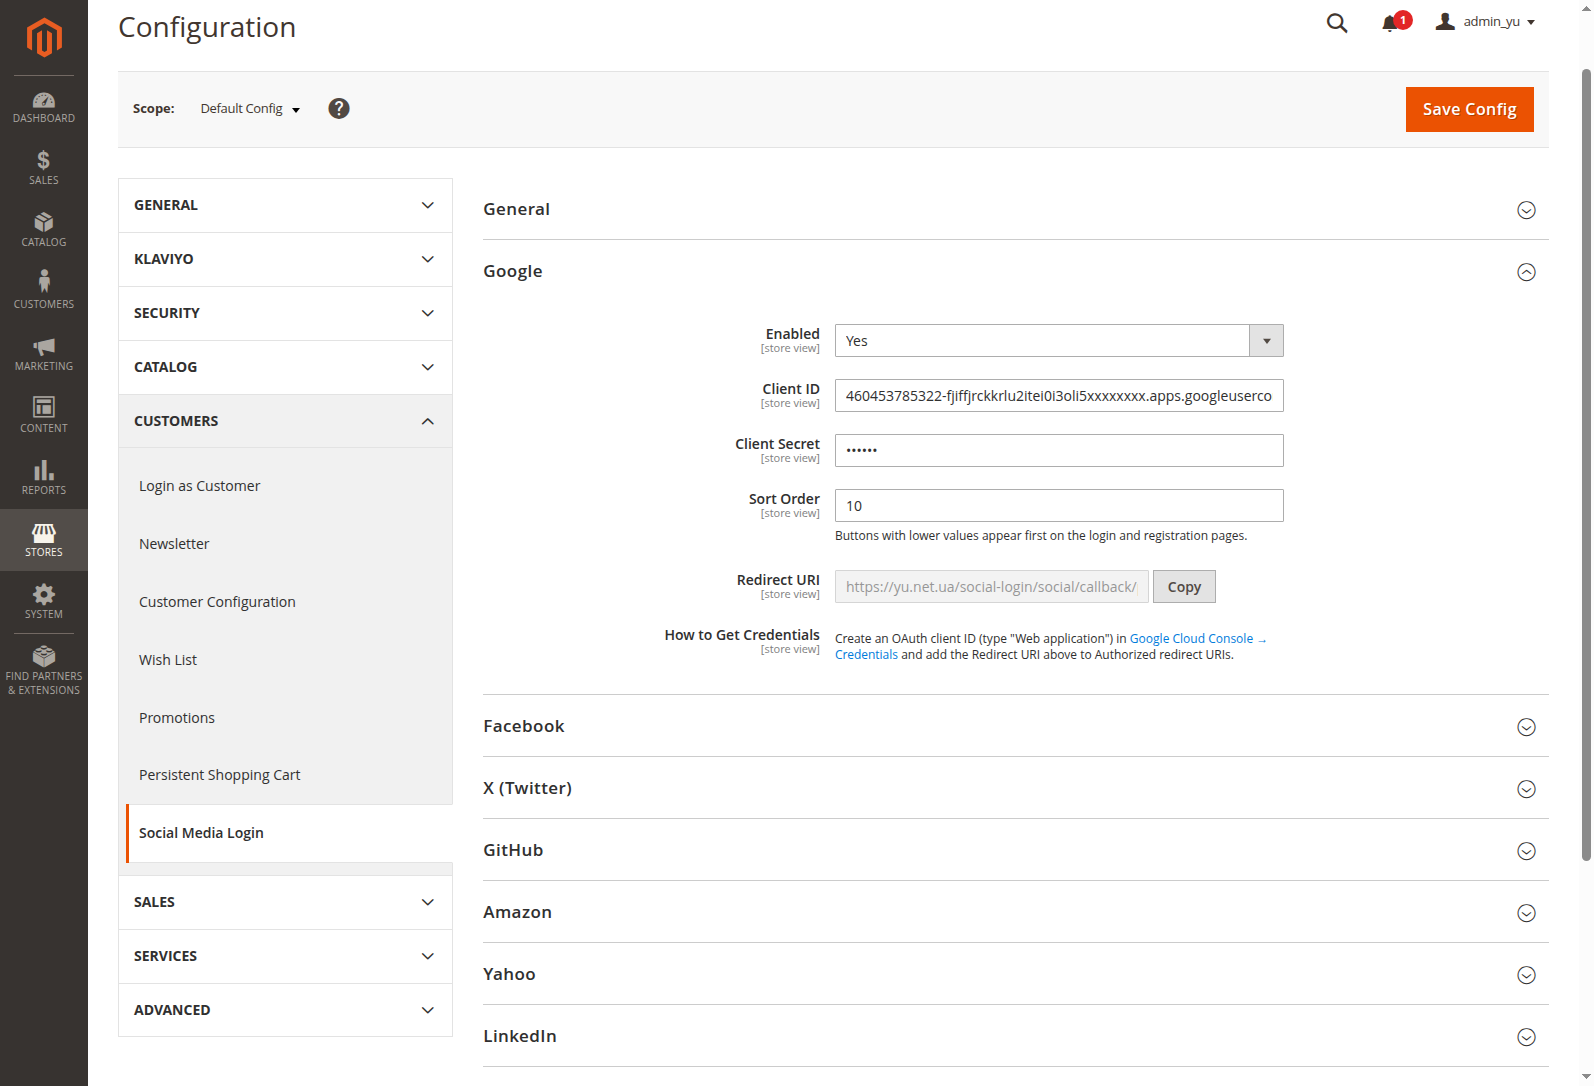
Task: Open the Marketing sidebar menu
Action: 44,354
